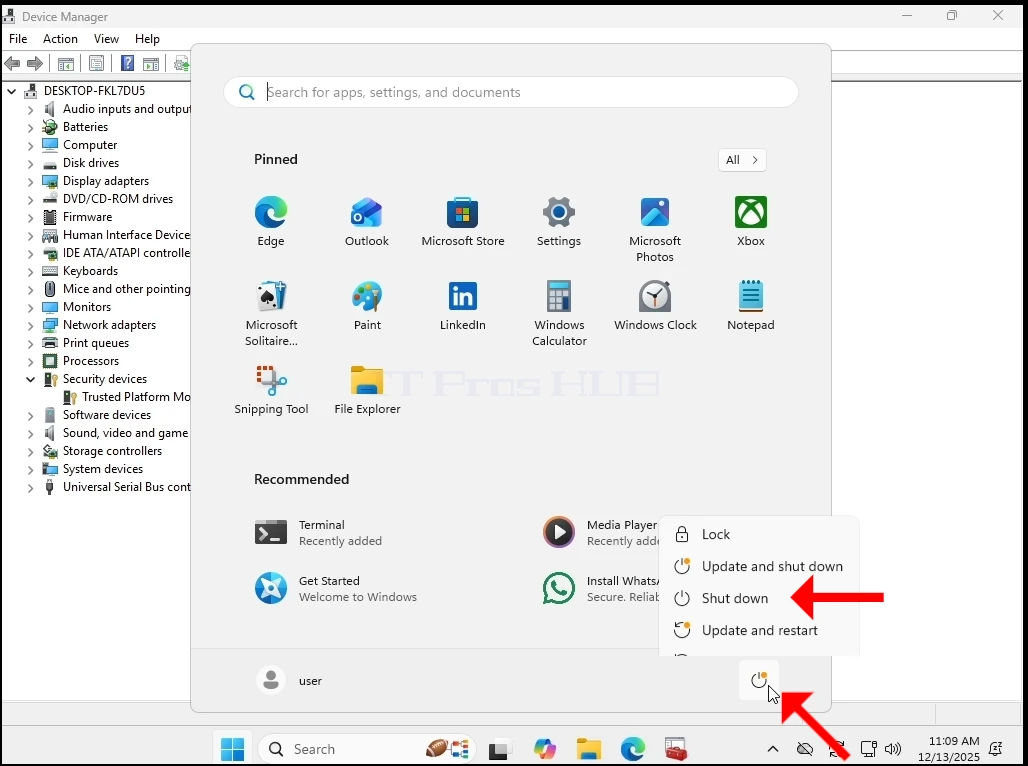Launch Microsoft Photos app
Viewport: 1028px width, 766px height.
(x=655, y=230)
